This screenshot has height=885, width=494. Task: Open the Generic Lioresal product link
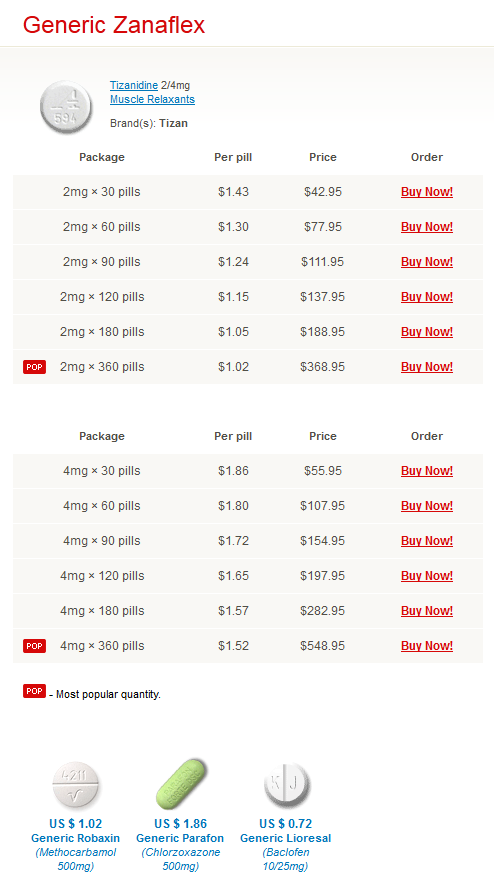(x=286, y=838)
